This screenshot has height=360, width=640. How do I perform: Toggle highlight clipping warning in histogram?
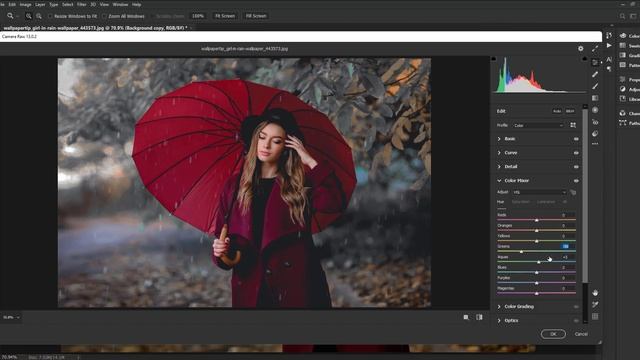coord(584,59)
